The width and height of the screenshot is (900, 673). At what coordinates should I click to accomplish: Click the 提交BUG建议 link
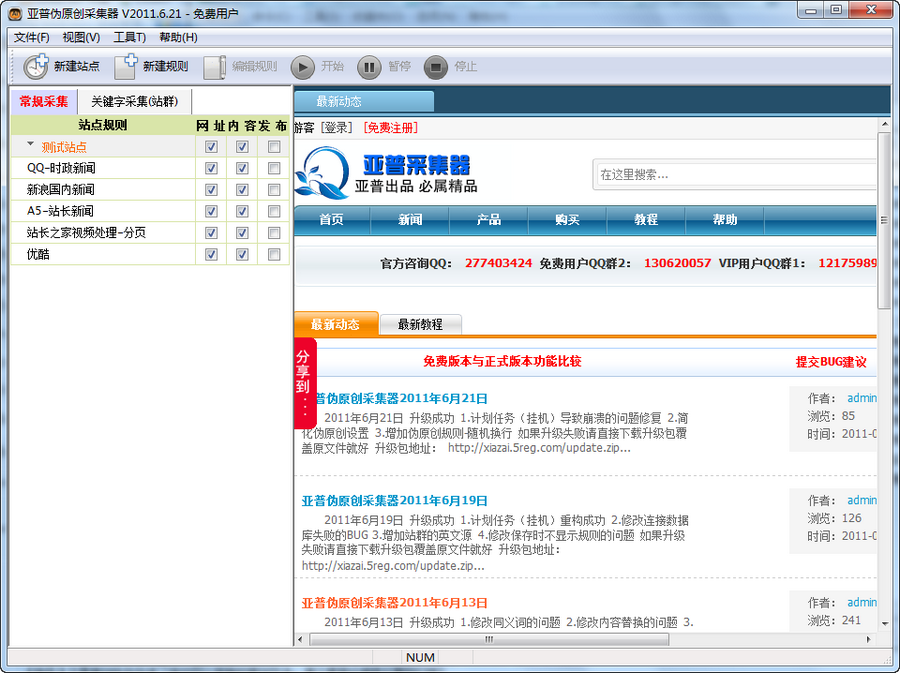[831, 362]
